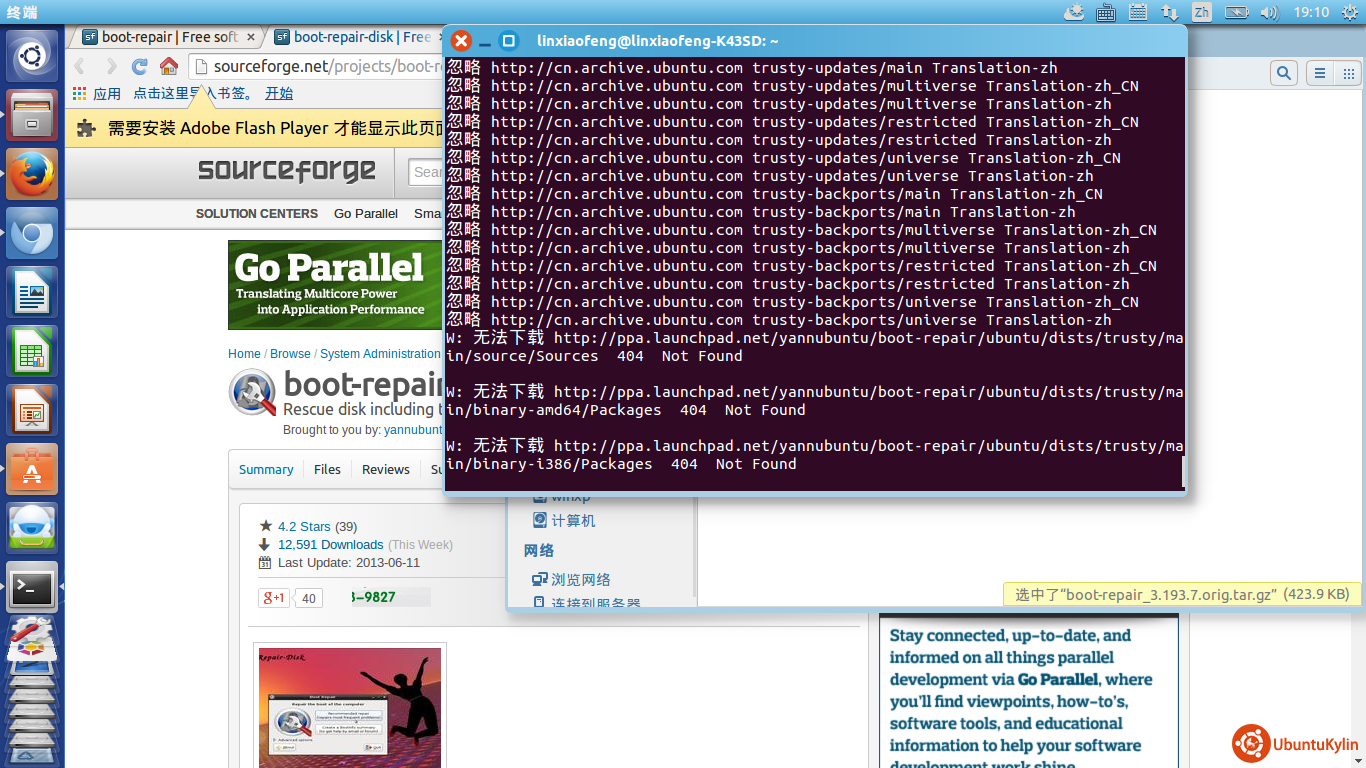The image size is (1366, 768).
Task: Open LibreOffice Impress in the launcher
Action: (x=32, y=411)
